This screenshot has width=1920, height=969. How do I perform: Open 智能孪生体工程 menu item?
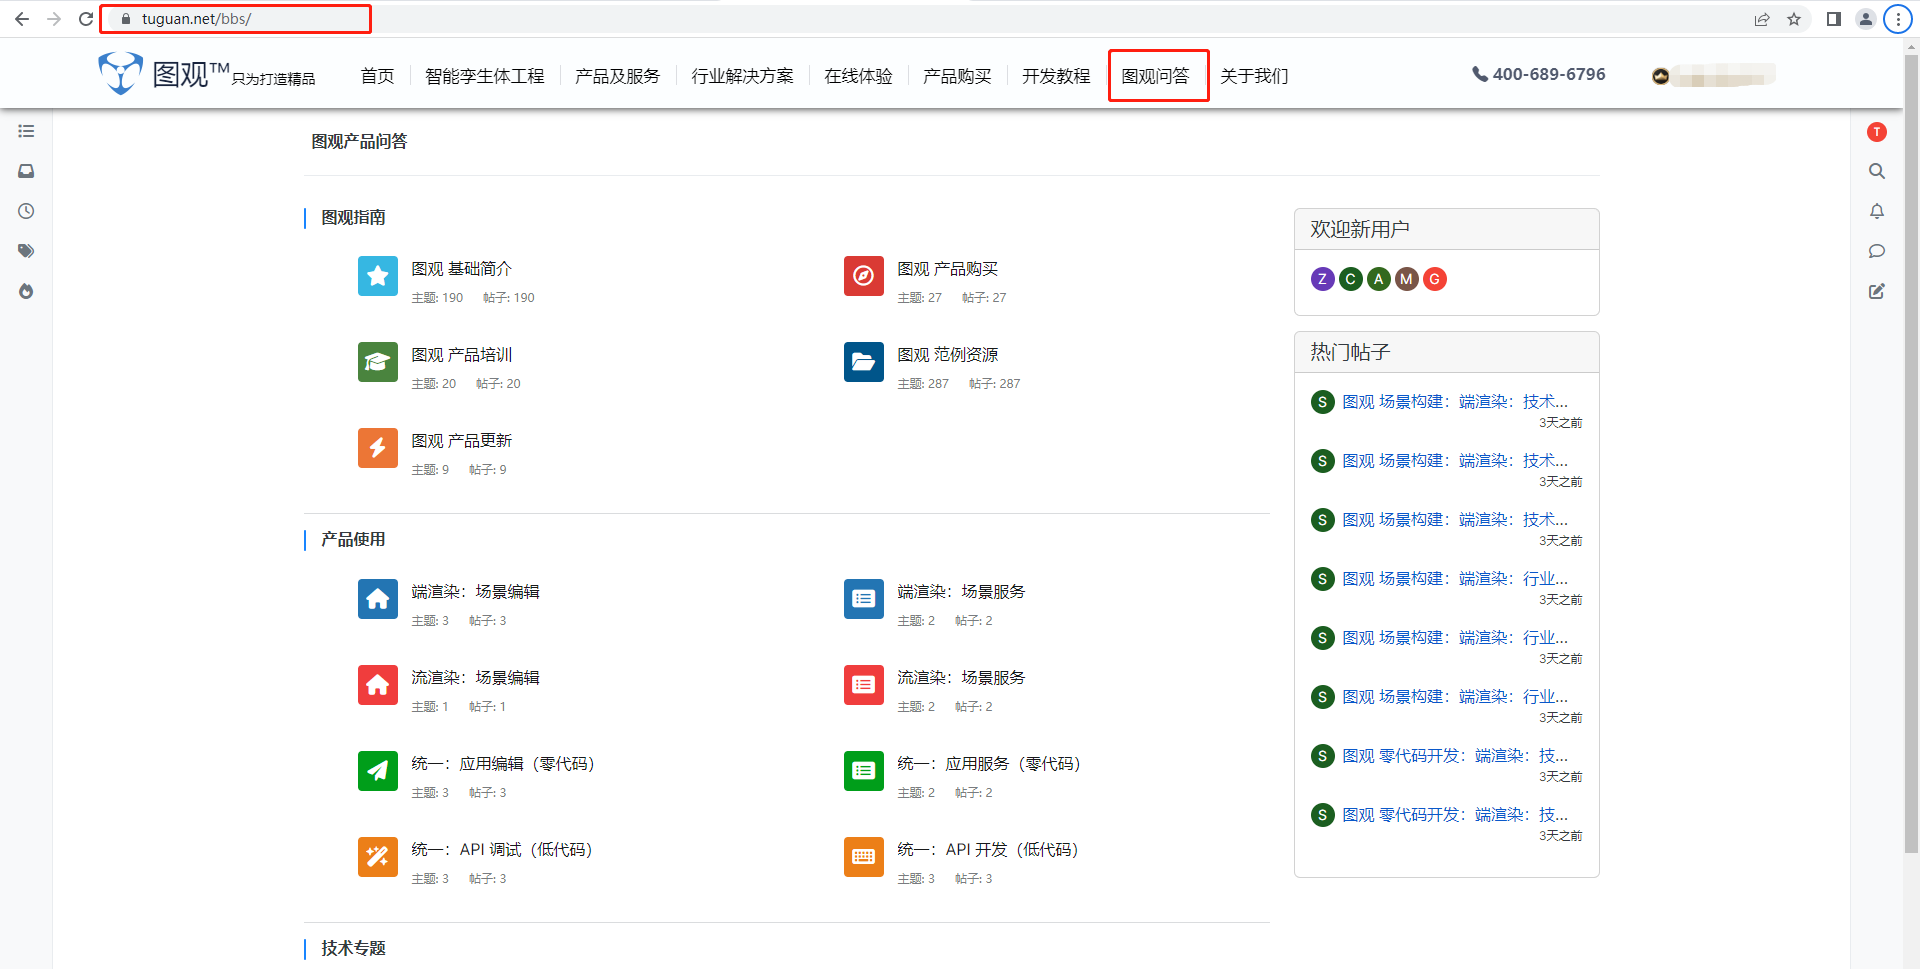pos(485,76)
